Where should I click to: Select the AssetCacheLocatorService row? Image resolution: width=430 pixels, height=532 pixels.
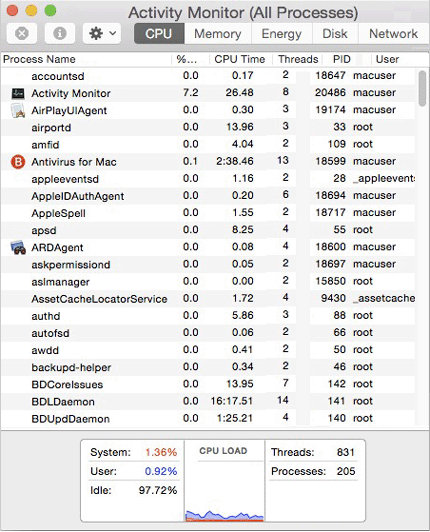tap(208, 299)
